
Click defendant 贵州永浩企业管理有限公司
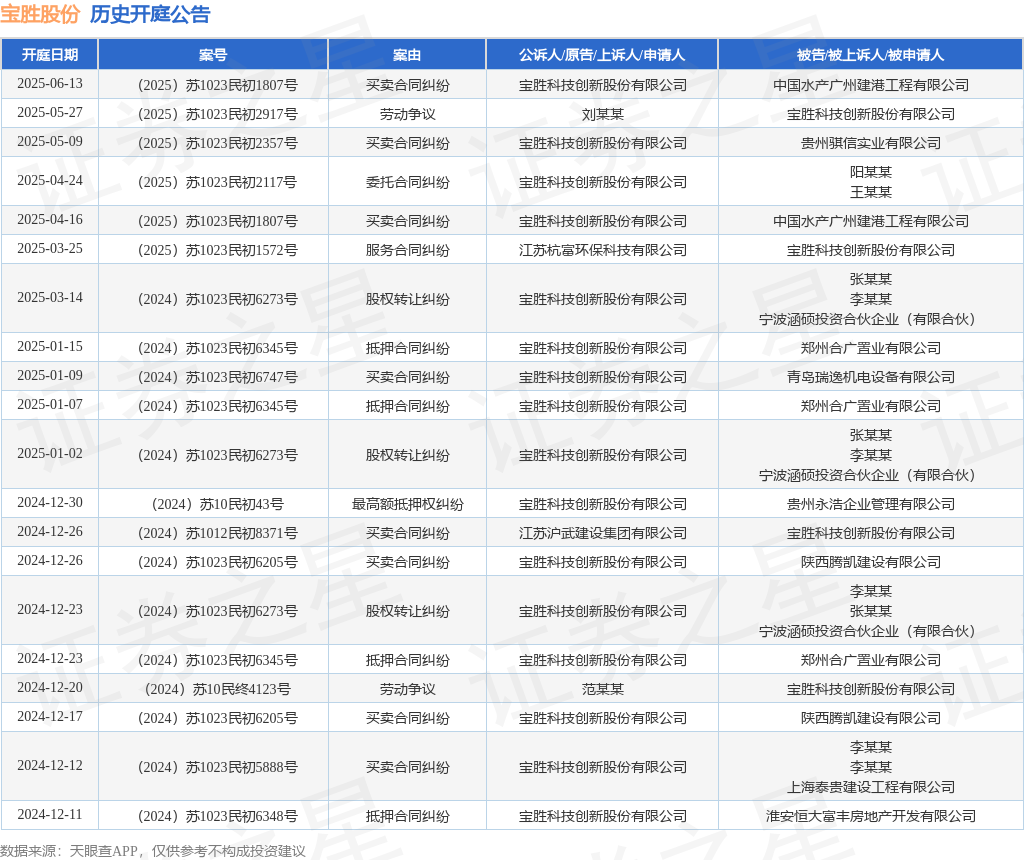pos(871,504)
